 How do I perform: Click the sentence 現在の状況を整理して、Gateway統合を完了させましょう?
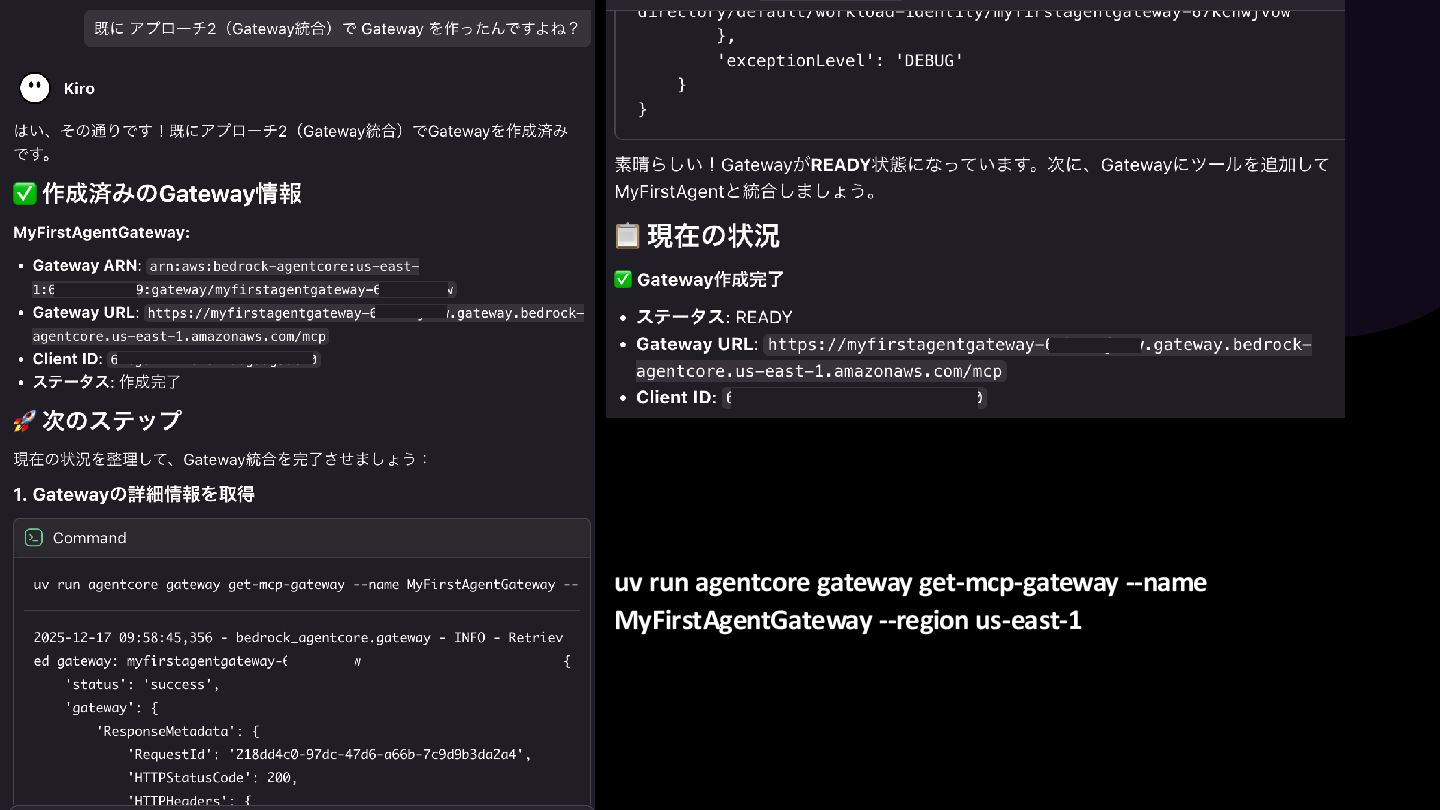[221, 459]
